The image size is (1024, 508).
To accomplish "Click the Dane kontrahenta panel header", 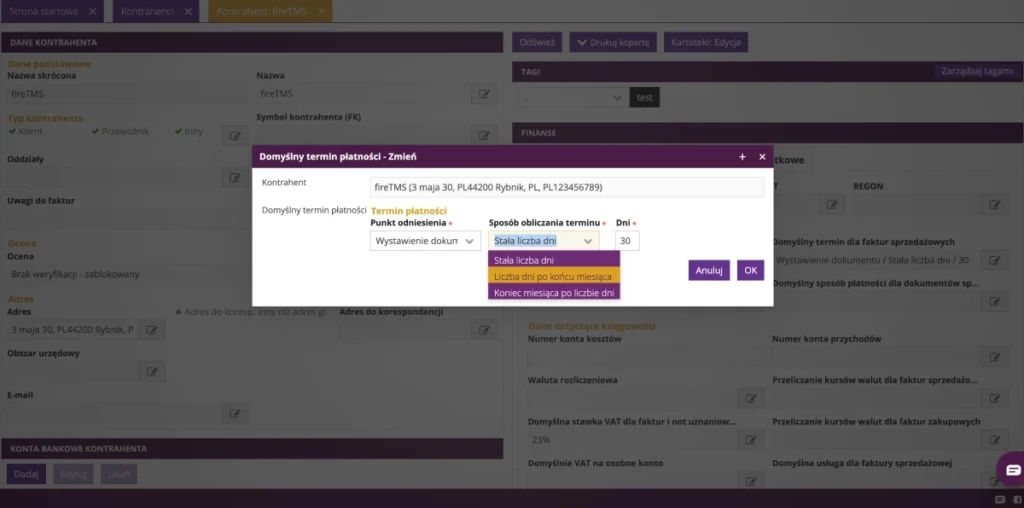I will [252, 42].
